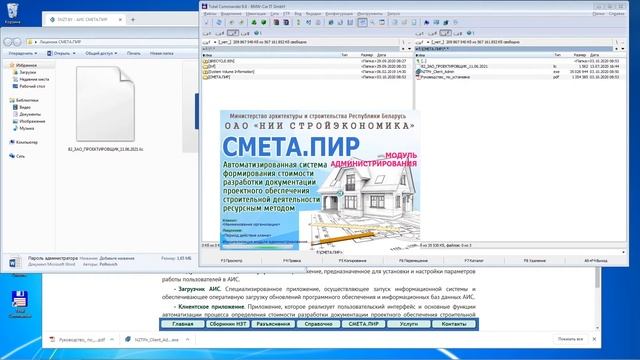640x360 pixels.
Task: Open a new browser tab
Action: coord(133,20)
